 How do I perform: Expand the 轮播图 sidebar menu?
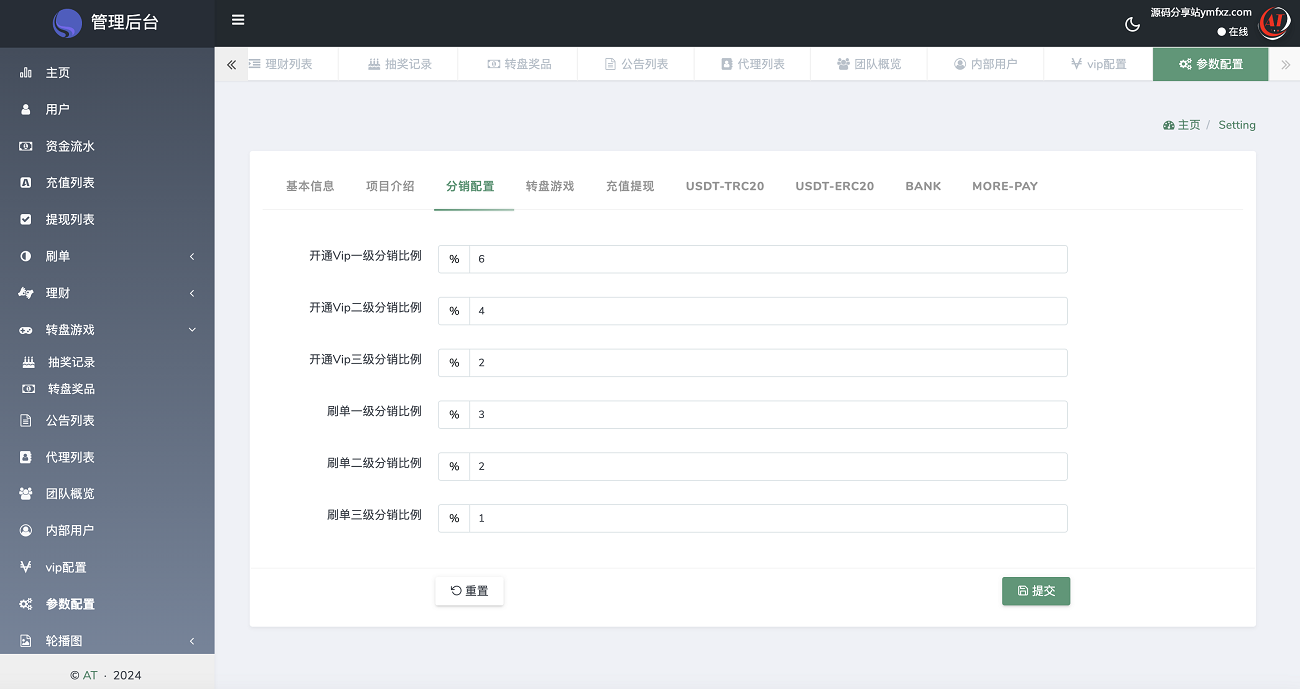[107, 641]
